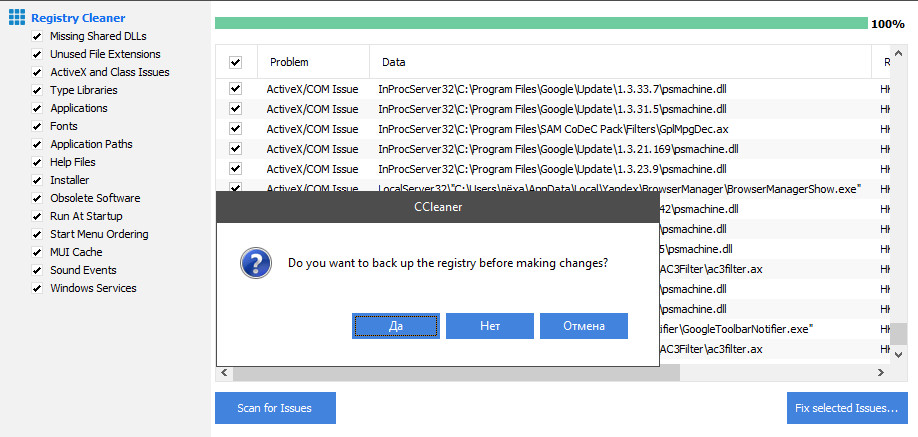Click the Нет button in dialog
Screen dimensions: 918x437
click(x=489, y=326)
